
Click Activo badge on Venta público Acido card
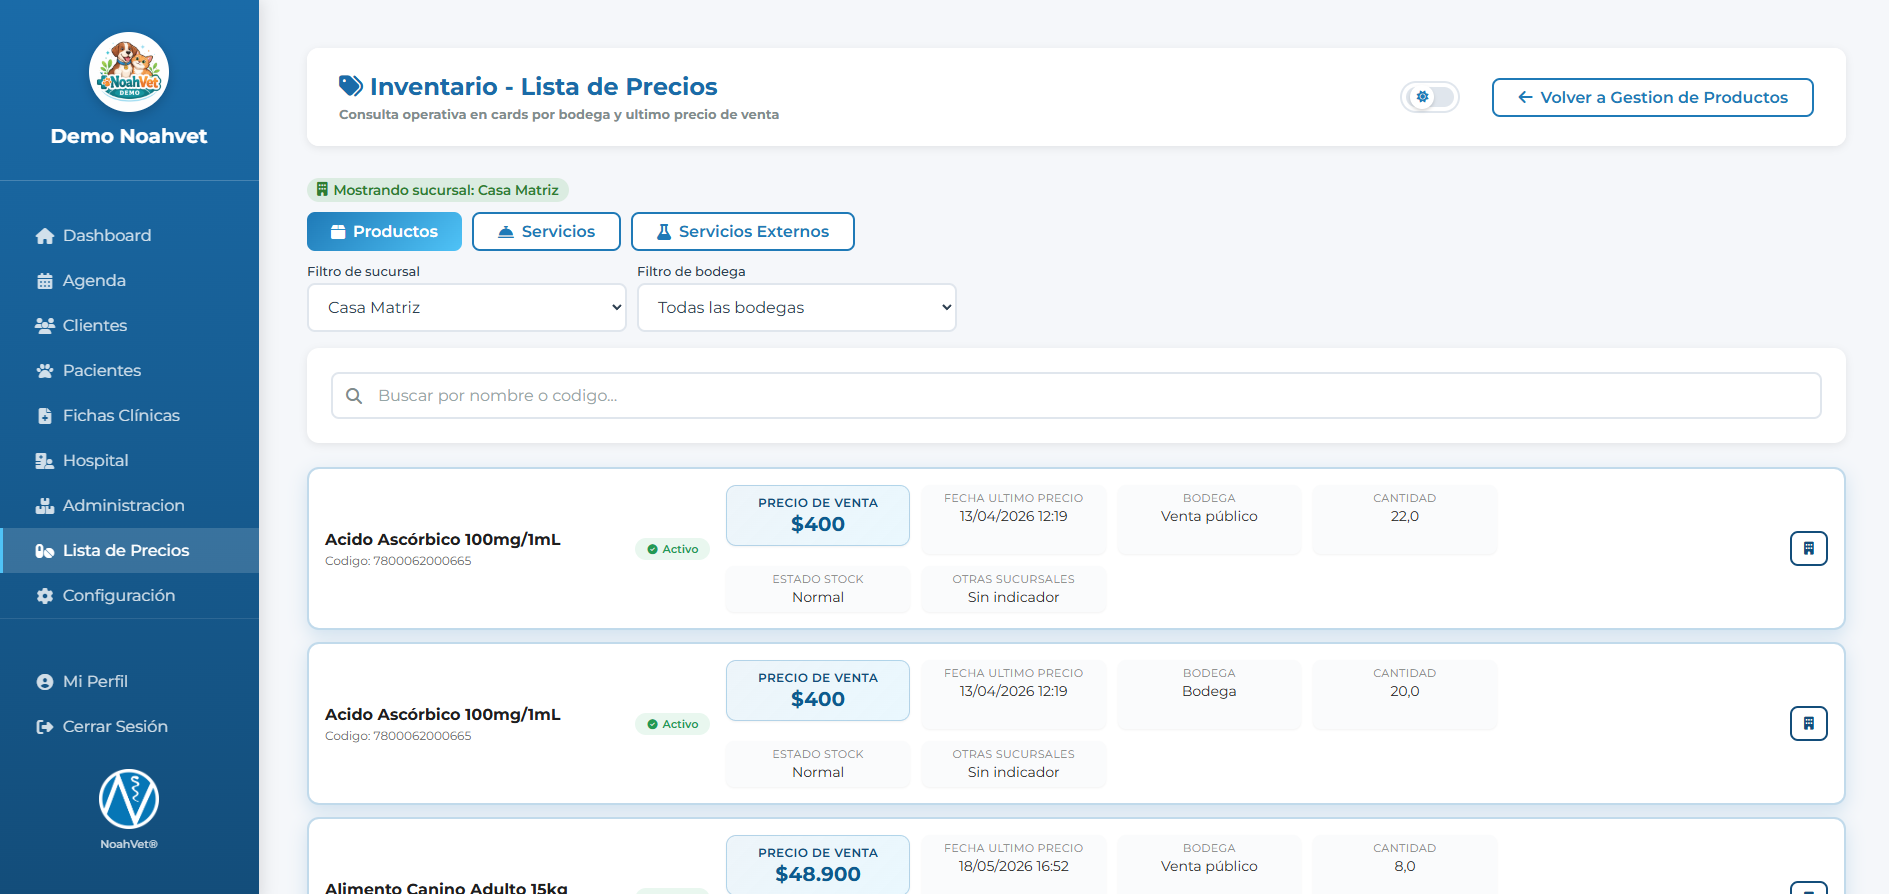(672, 549)
